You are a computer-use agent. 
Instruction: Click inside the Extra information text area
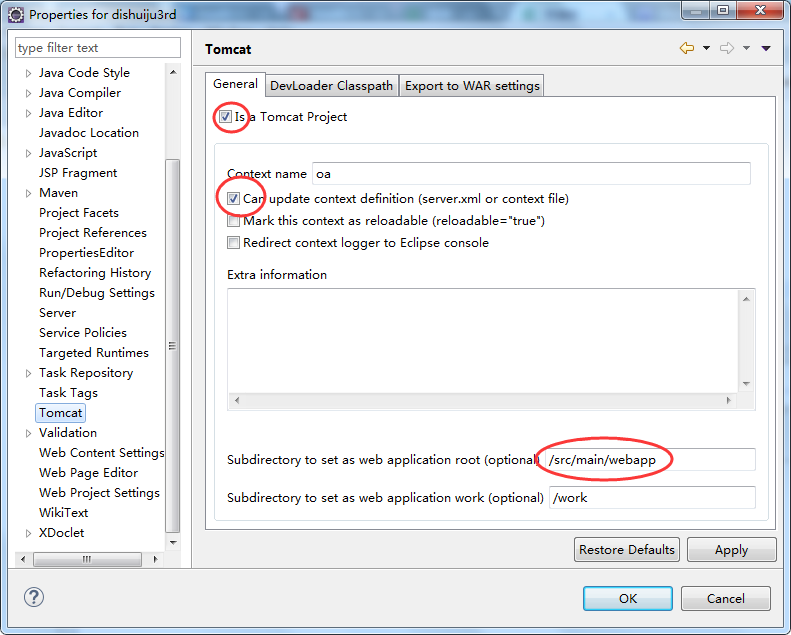pyautogui.click(x=483, y=341)
